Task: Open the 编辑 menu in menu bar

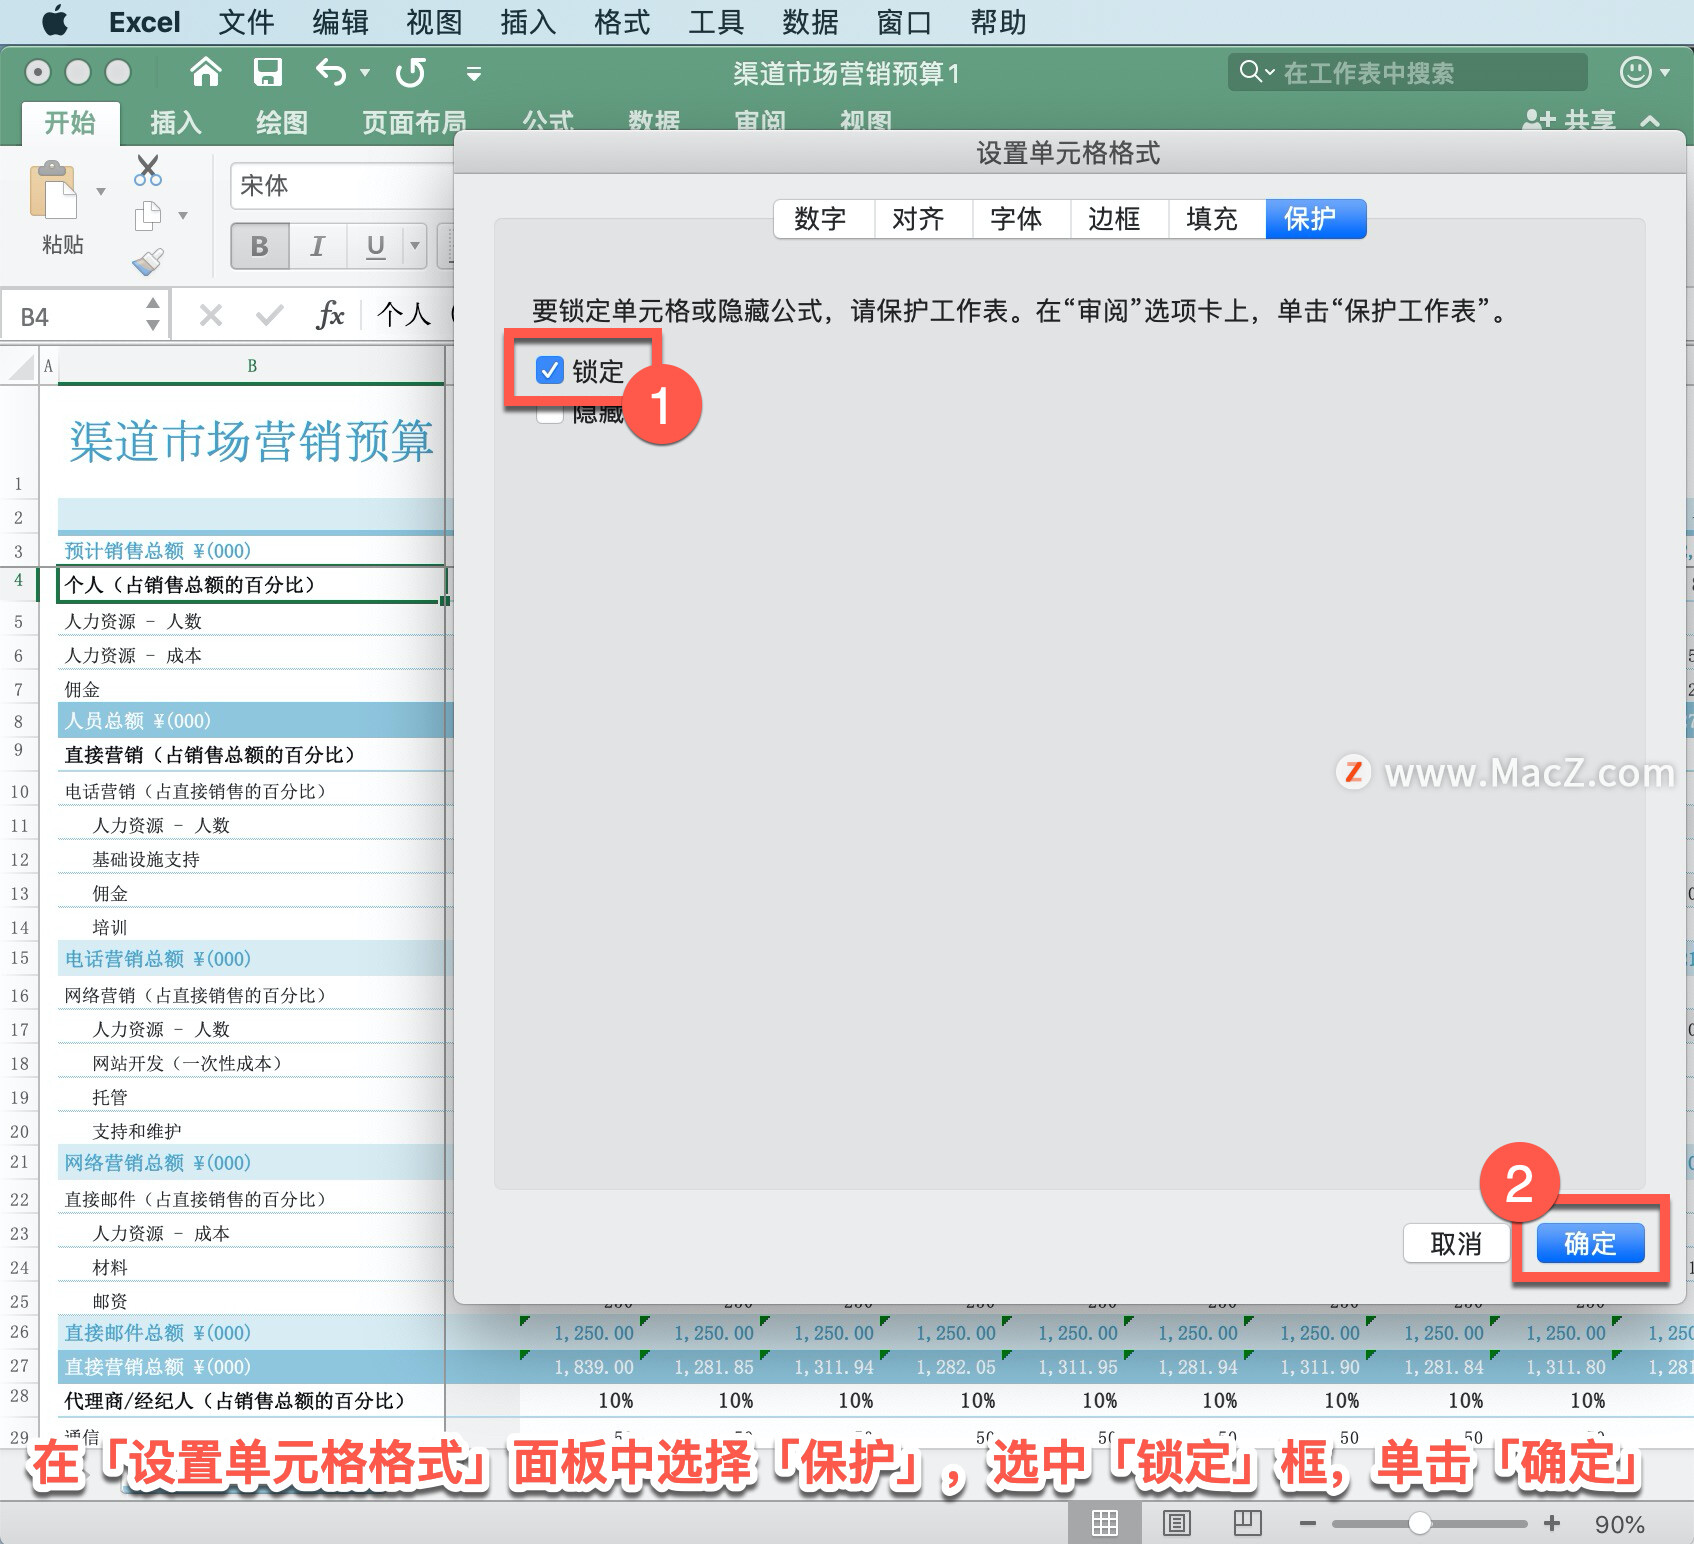Action: [x=340, y=22]
